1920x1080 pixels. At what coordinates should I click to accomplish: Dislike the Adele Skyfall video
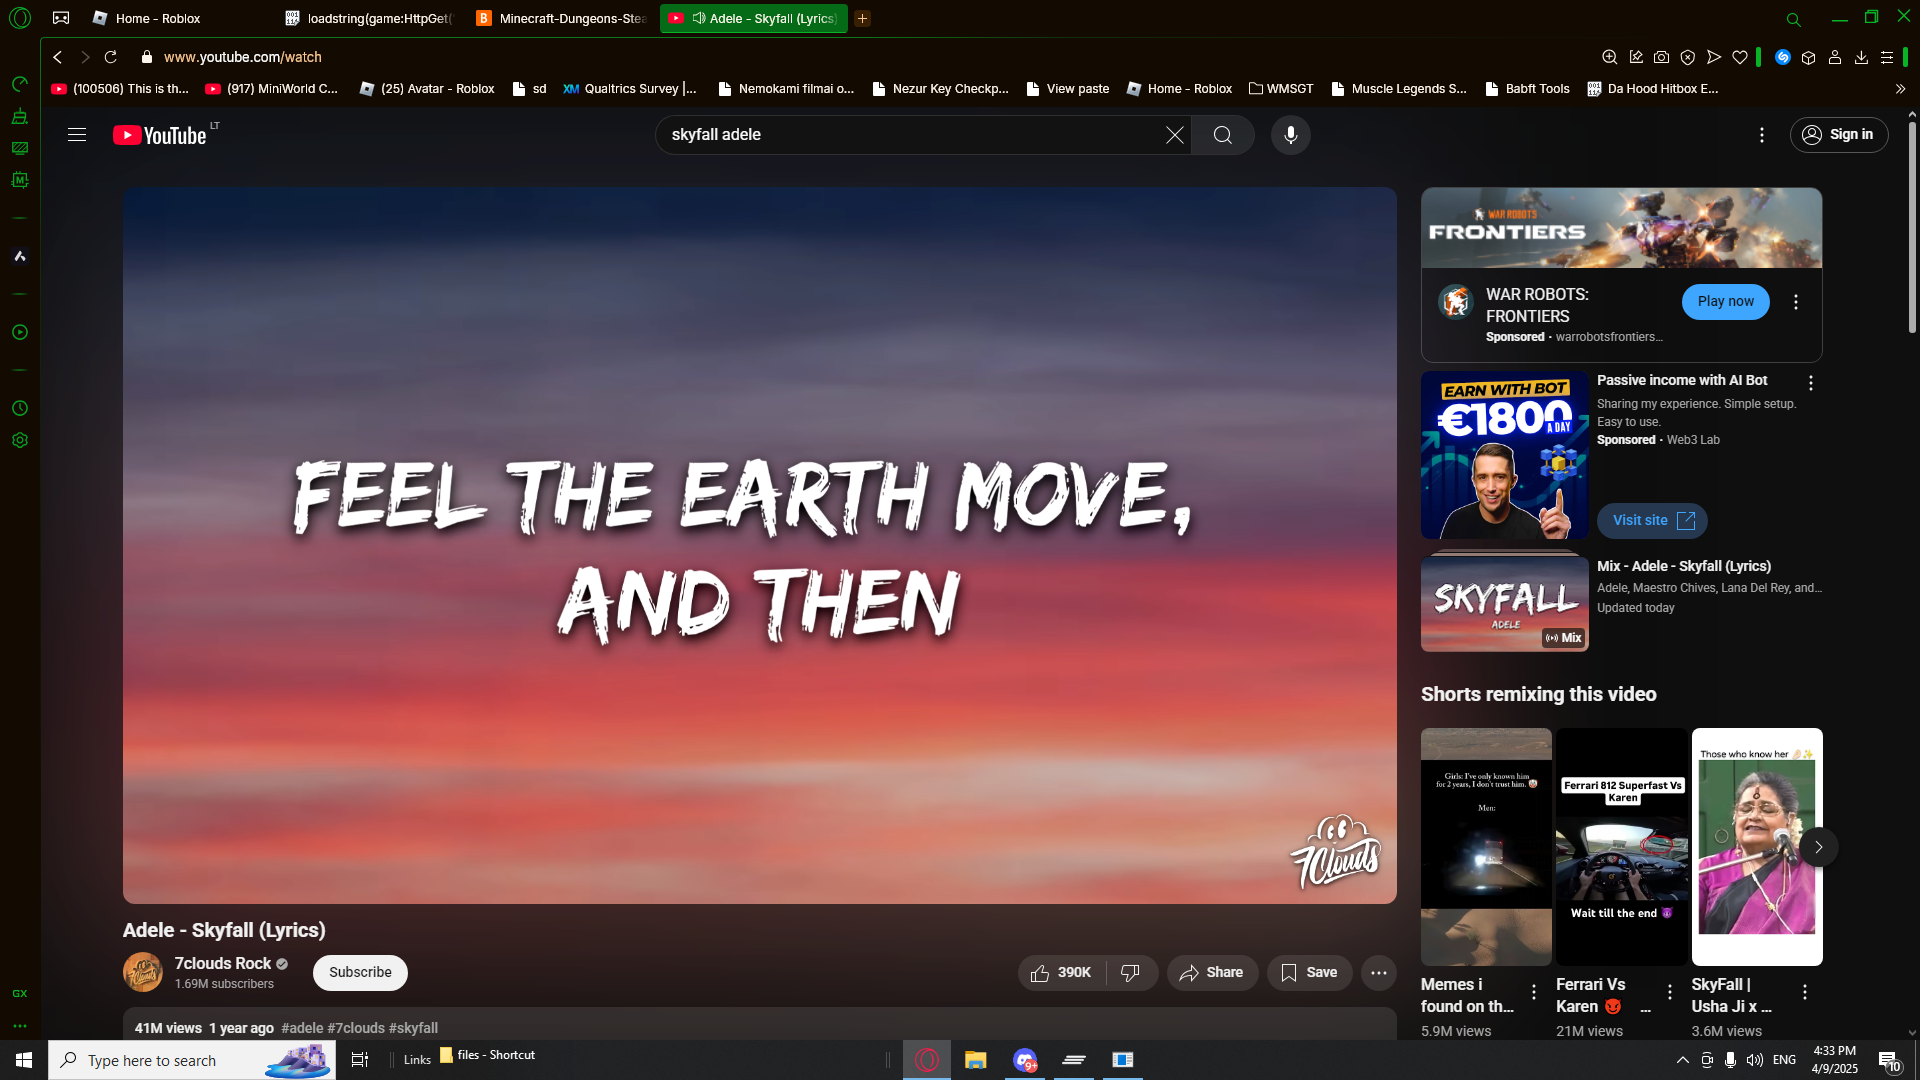[1131, 973]
